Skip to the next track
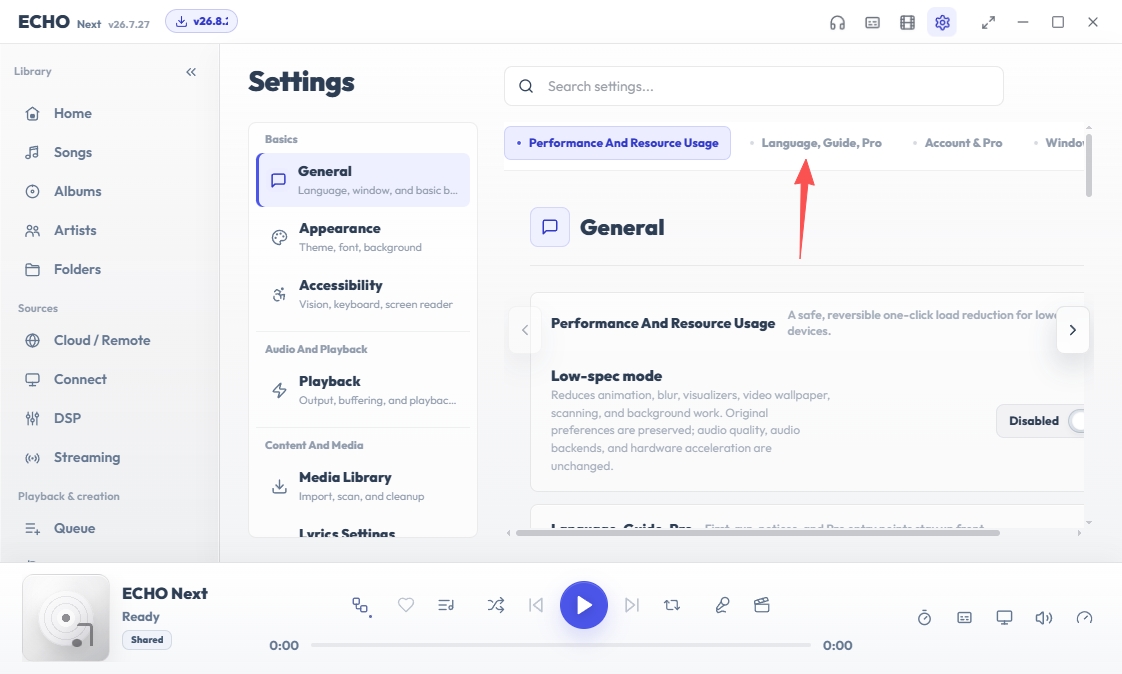Image resolution: width=1122 pixels, height=674 pixels. click(631, 605)
